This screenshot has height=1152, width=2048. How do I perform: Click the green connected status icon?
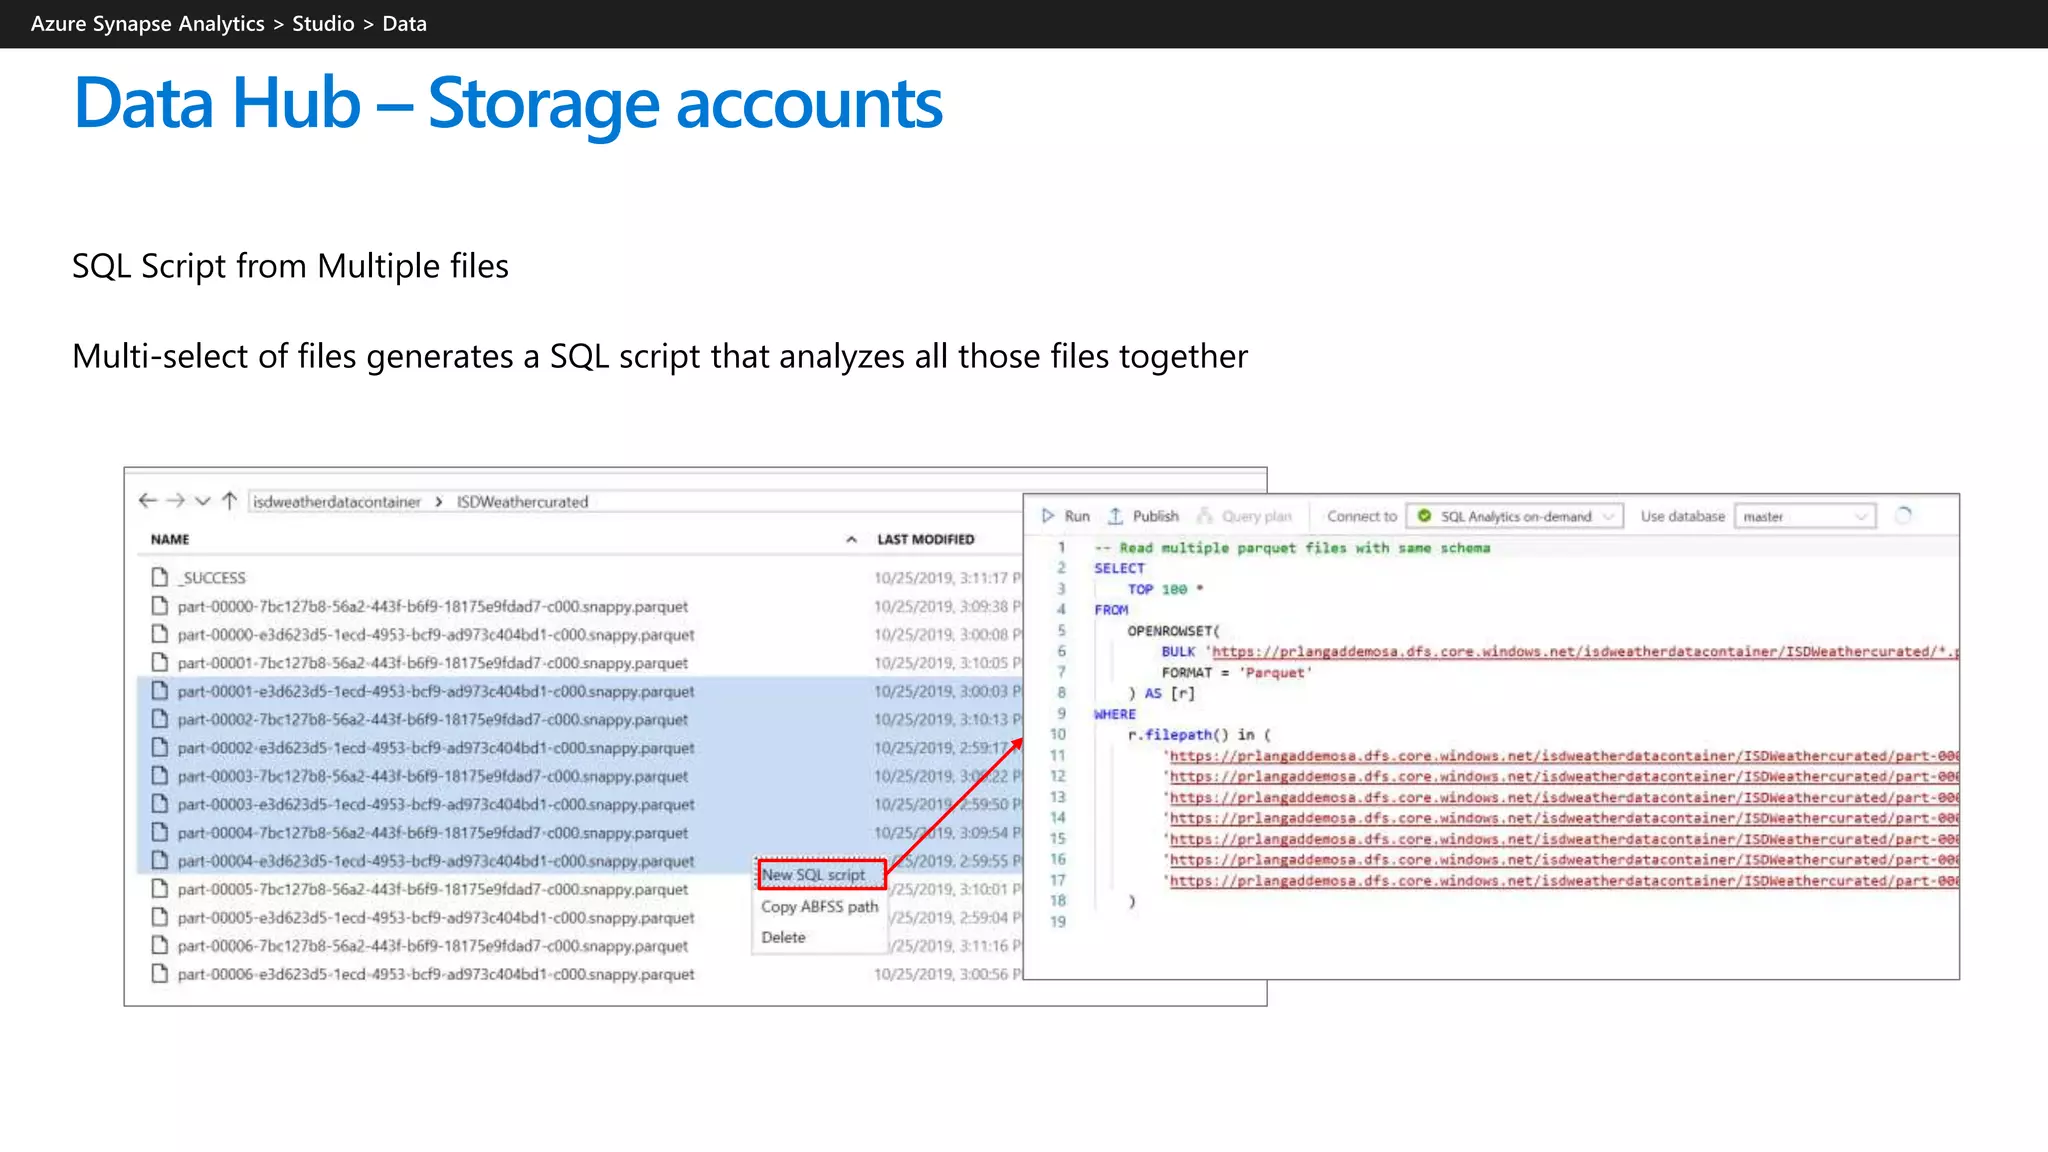[1424, 516]
